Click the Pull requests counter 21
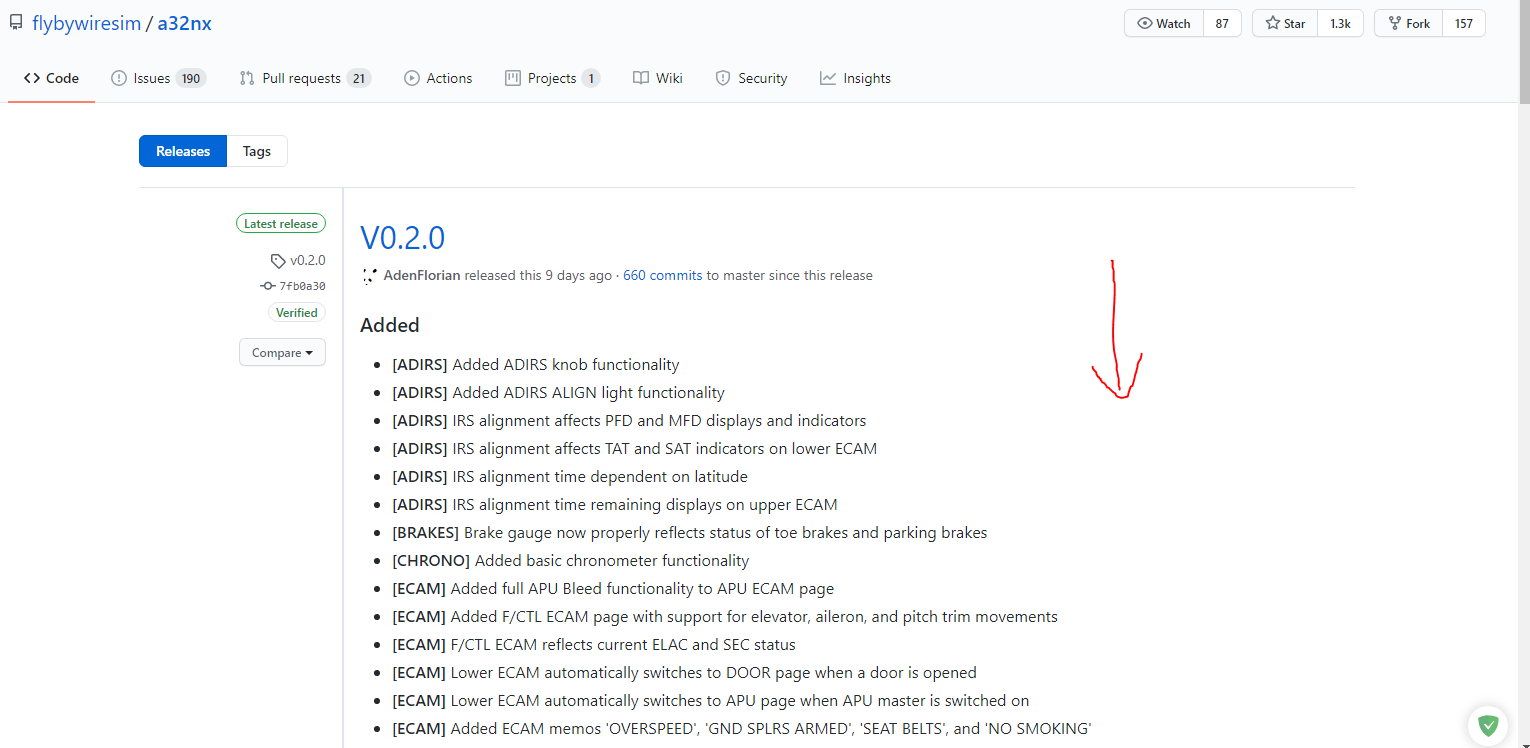Screen dimensions: 1530x748 tap(359, 78)
